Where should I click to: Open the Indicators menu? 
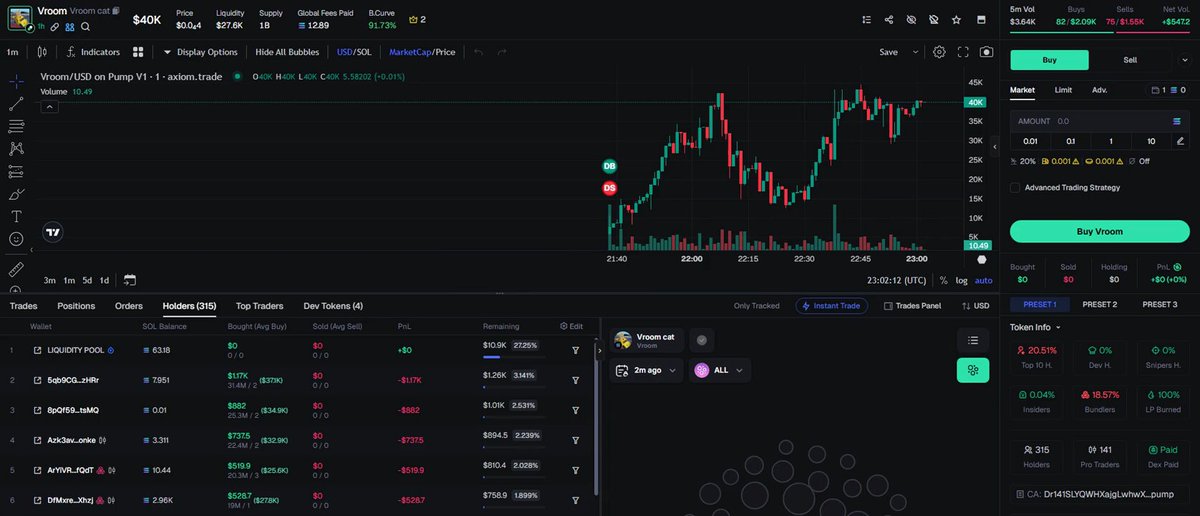pyautogui.click(x=93, y=52)
